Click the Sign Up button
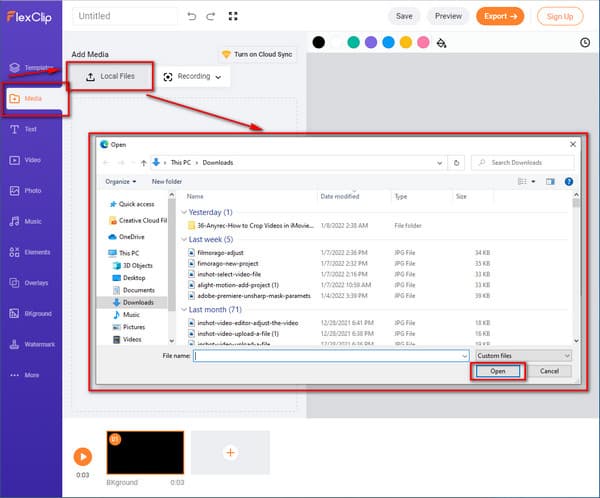Screen dimensions: 600x498 point(560,16)
